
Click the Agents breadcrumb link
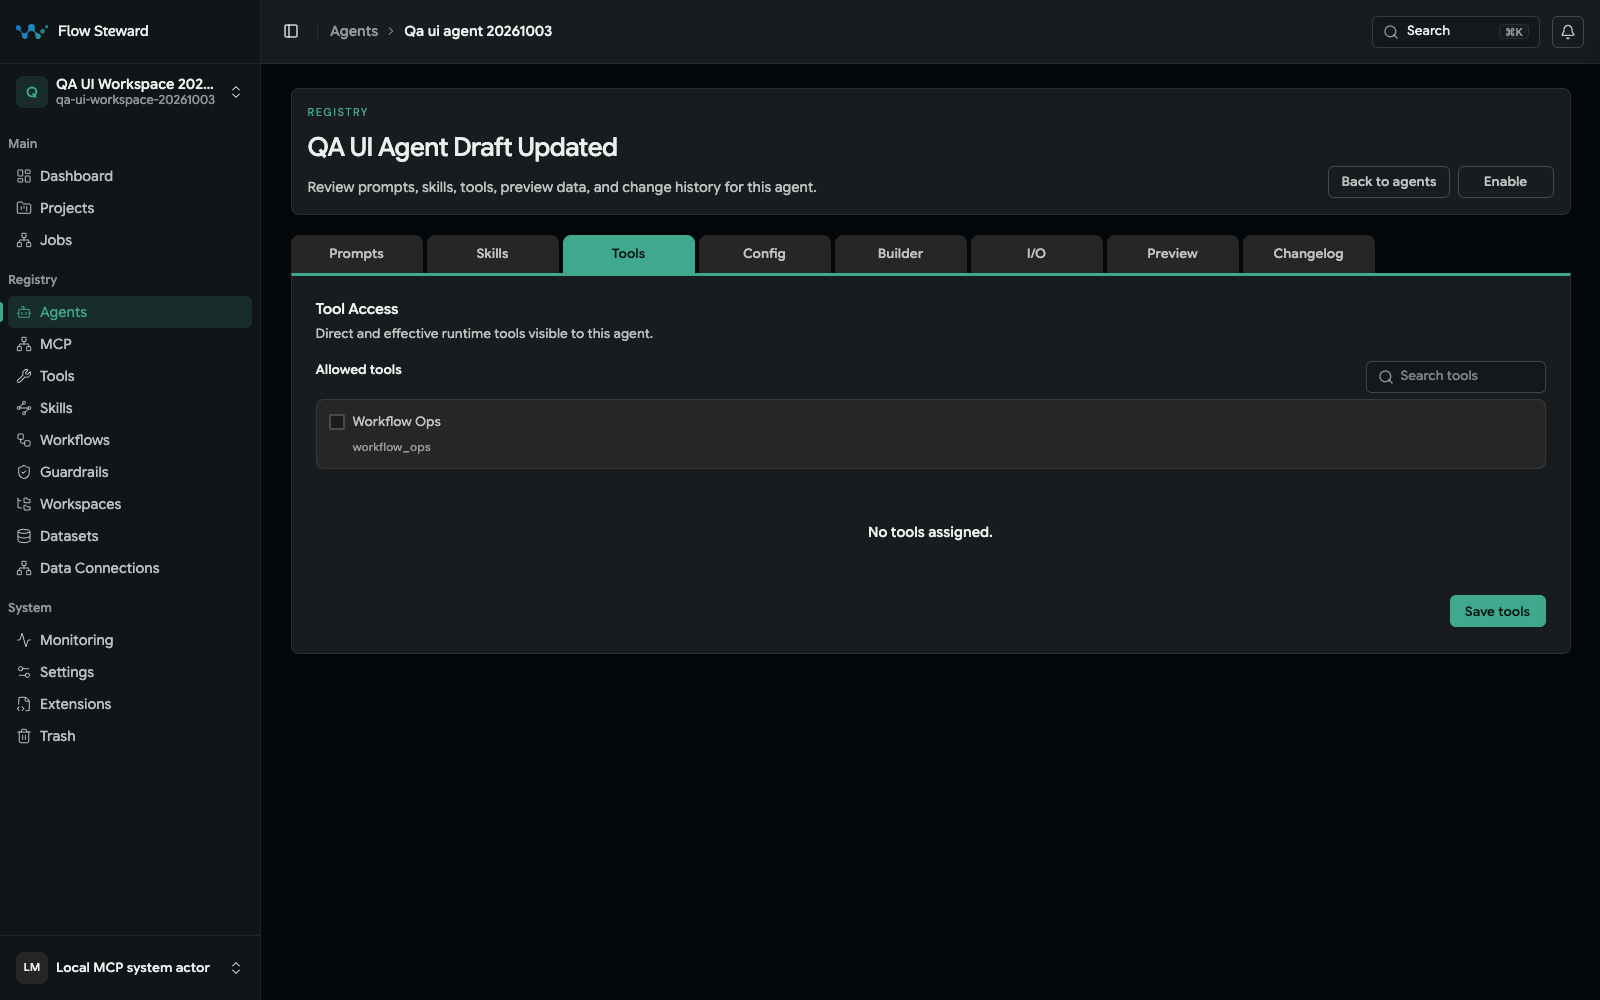point(354,31)
